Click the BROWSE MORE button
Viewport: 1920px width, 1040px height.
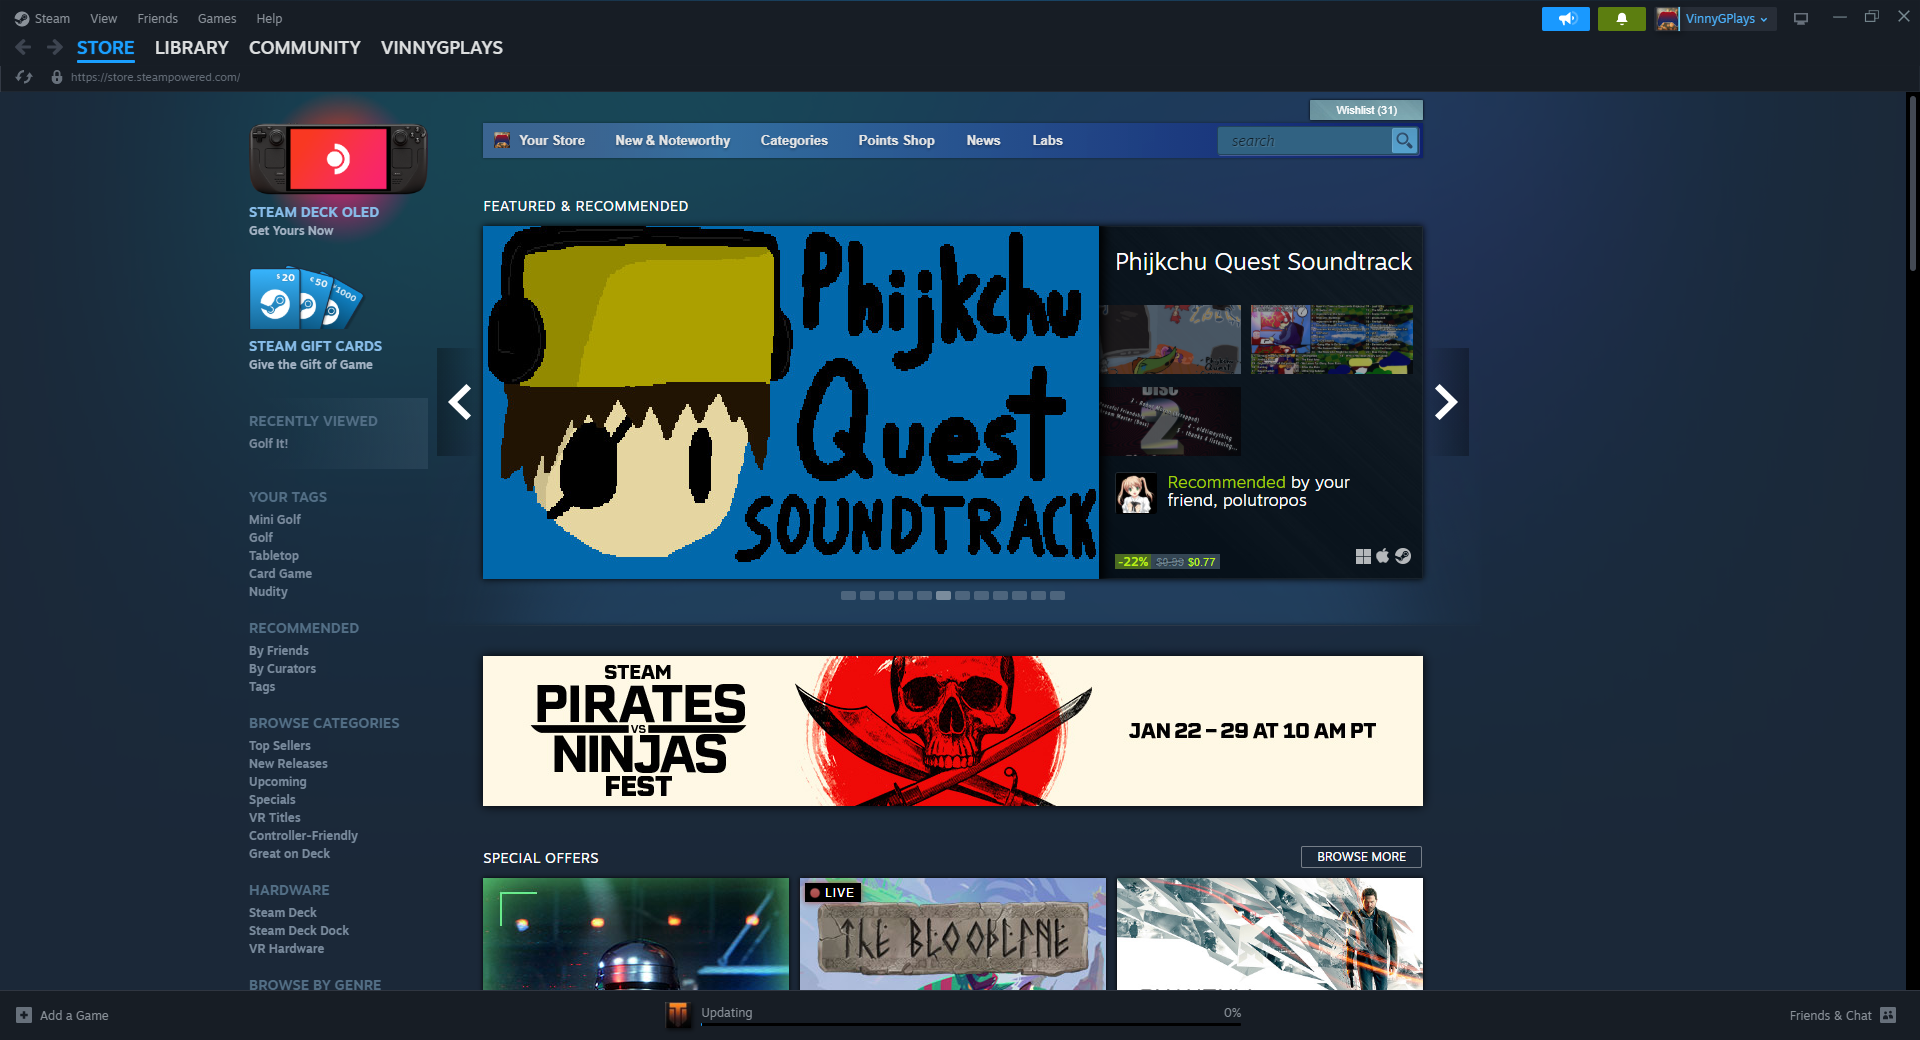pyautogui.click(x=1361, y=857)
